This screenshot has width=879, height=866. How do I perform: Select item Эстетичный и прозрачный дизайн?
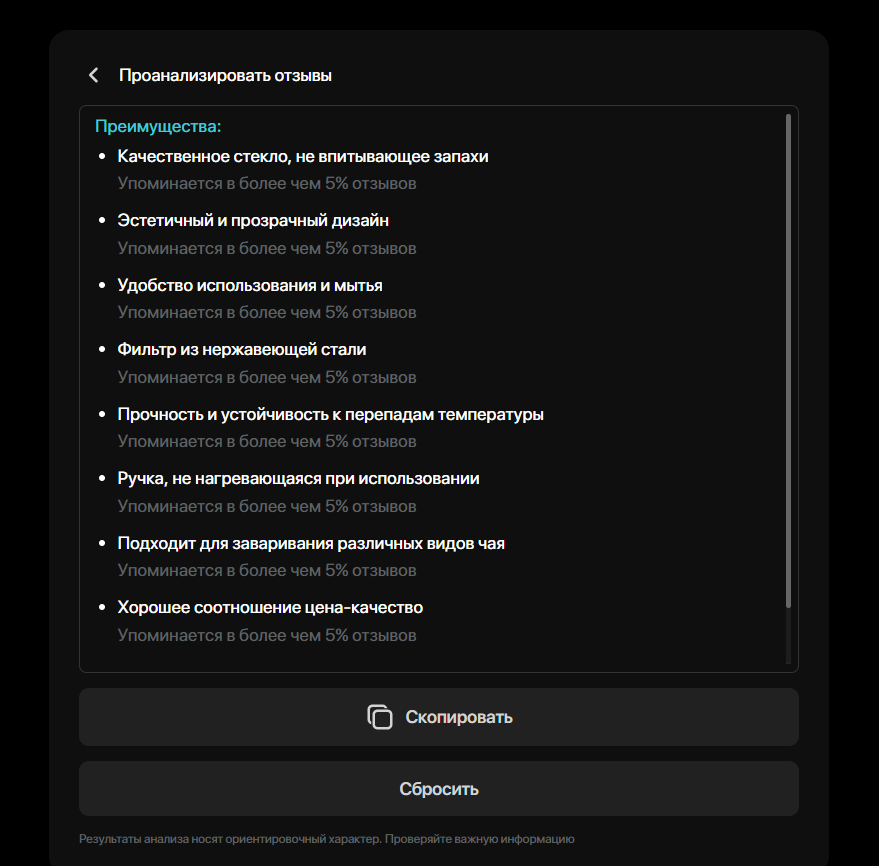253,220
